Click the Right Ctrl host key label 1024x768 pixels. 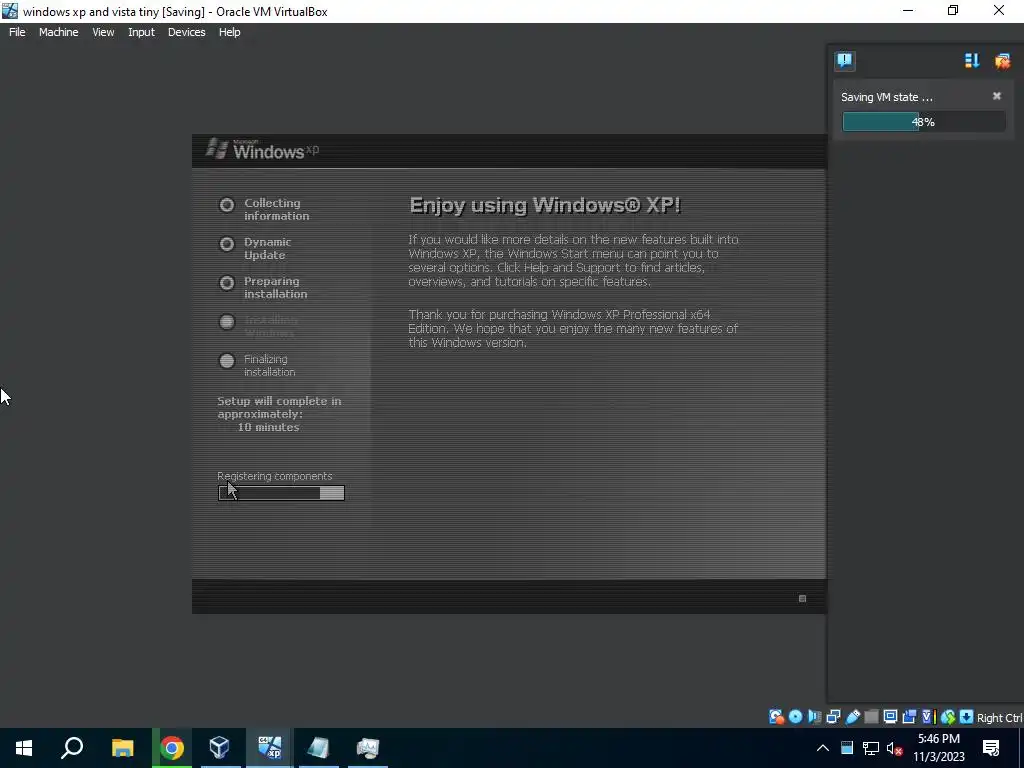[x=999, y=718]
